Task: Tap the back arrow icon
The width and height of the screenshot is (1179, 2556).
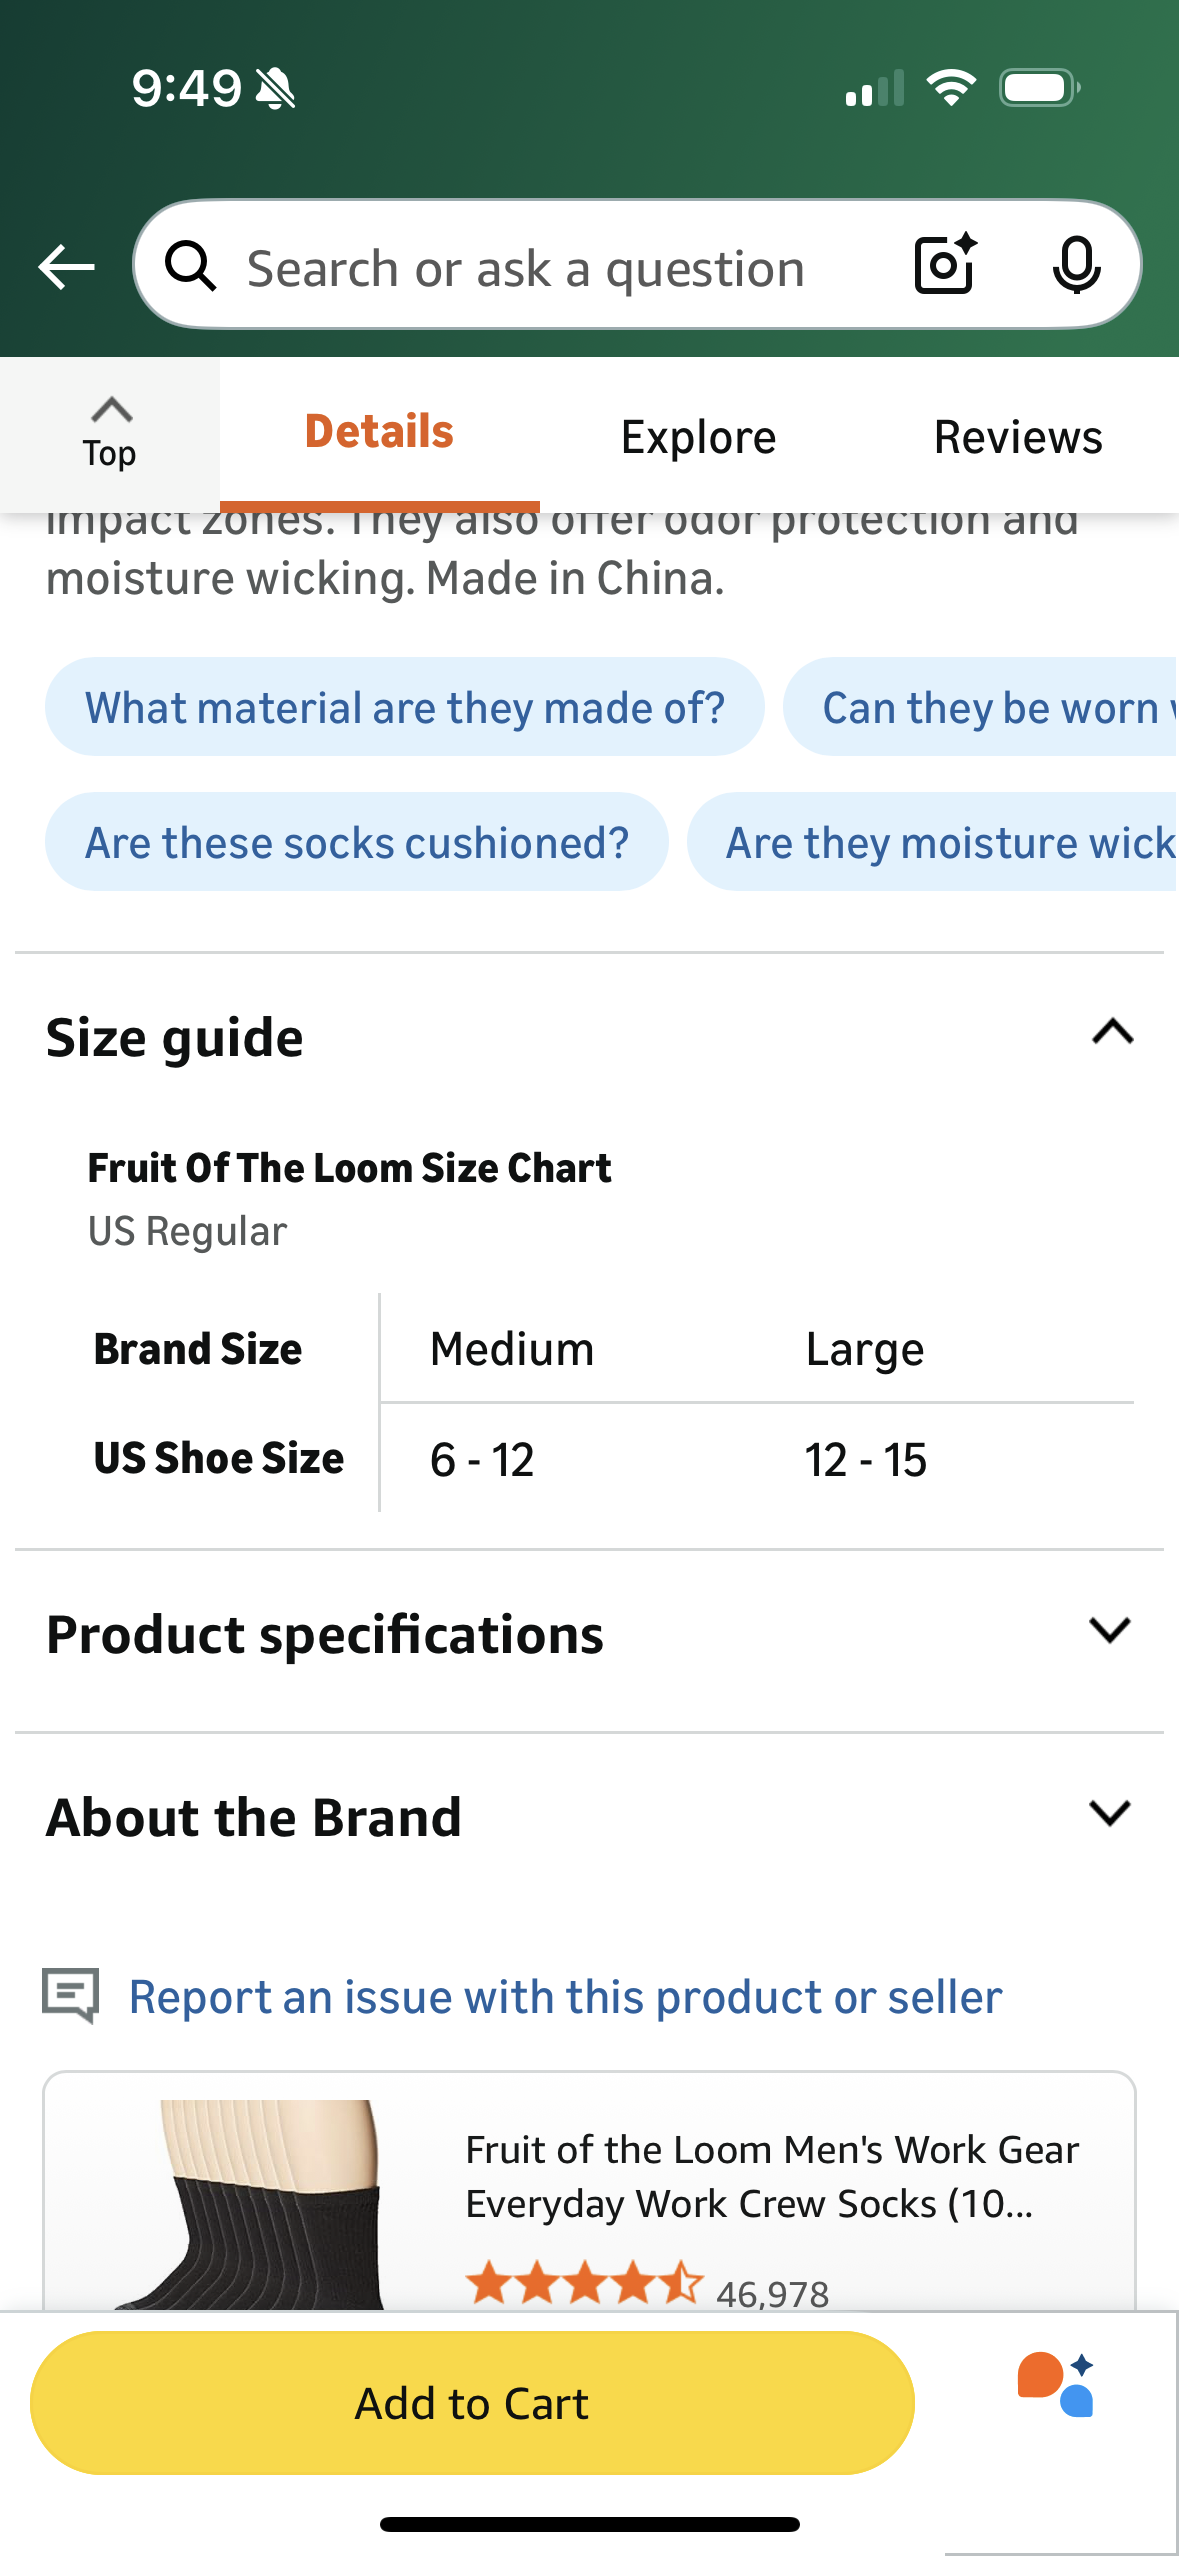Action: [66, 267]
